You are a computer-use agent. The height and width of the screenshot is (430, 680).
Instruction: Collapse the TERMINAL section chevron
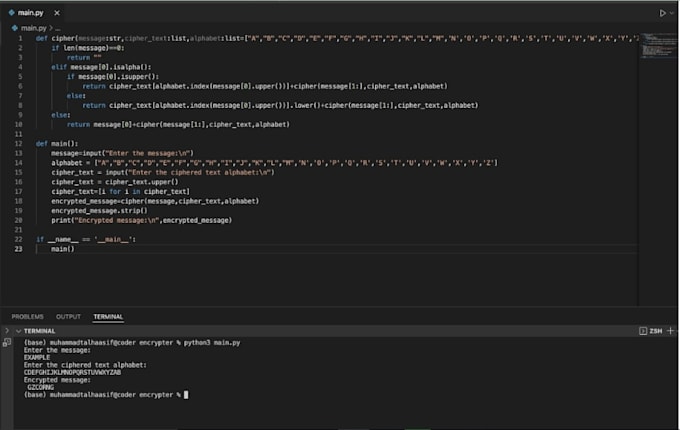pyautogui.click(x=8, y=330)
